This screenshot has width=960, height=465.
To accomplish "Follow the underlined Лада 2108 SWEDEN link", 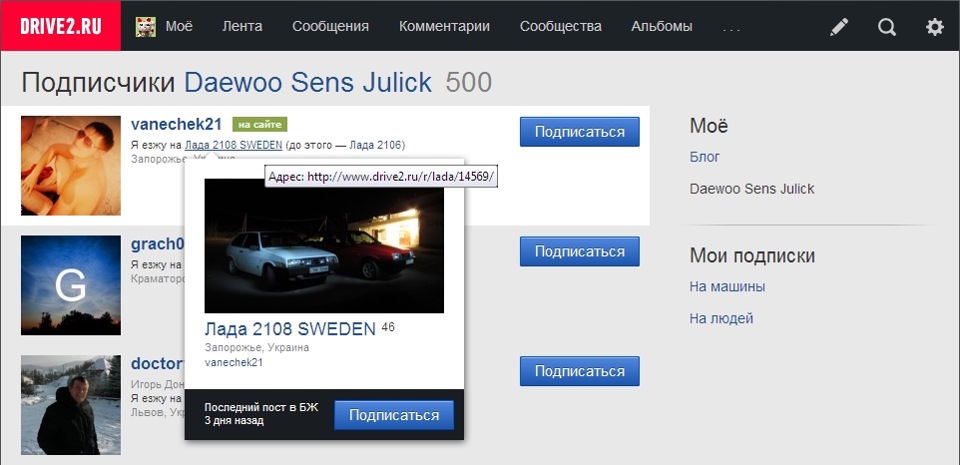I will pos(233,145).
